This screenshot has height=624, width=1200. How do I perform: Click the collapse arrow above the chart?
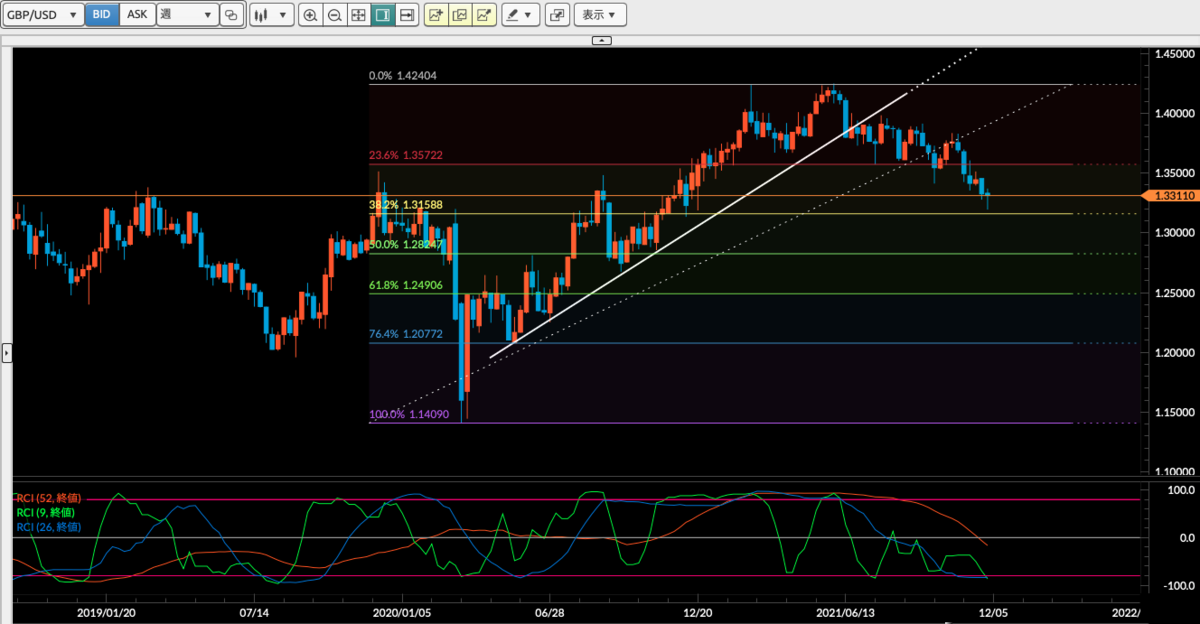click(x=600, y=41)
